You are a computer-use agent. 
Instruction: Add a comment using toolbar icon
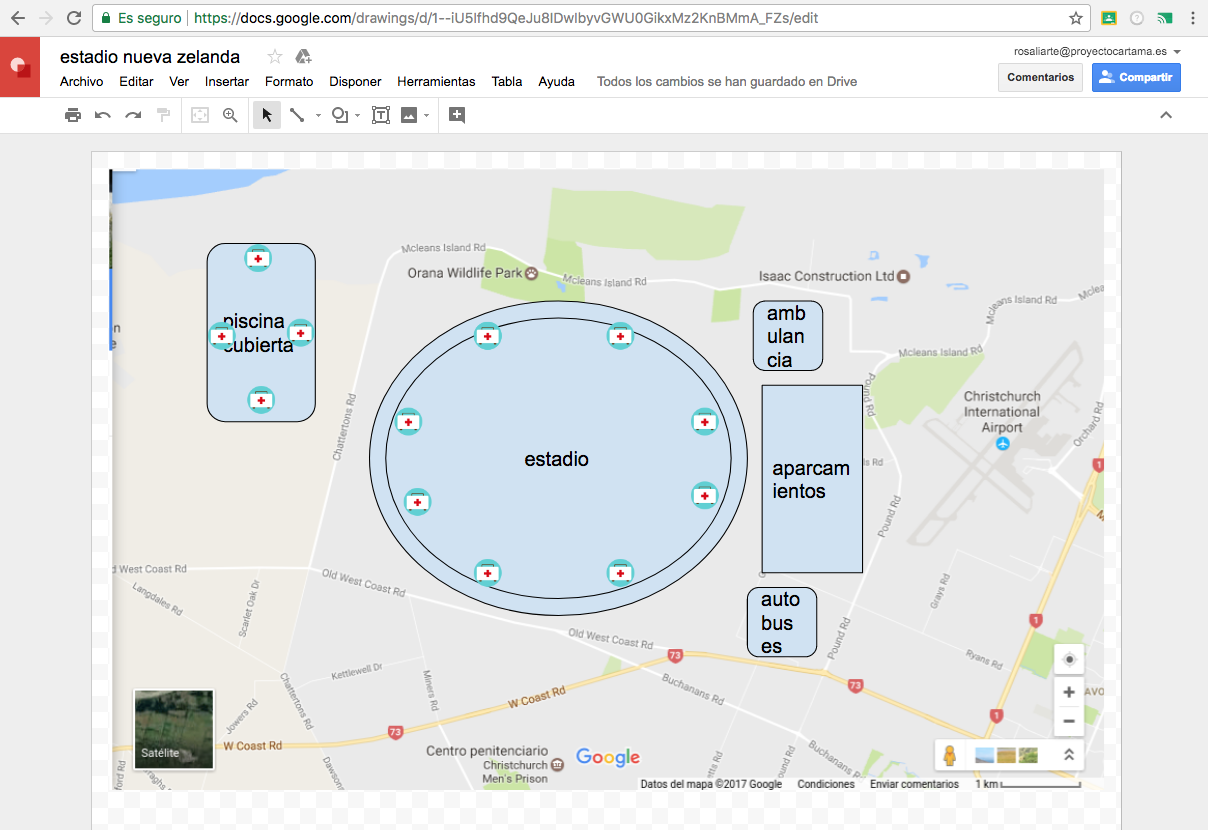[x=457, y=115]
